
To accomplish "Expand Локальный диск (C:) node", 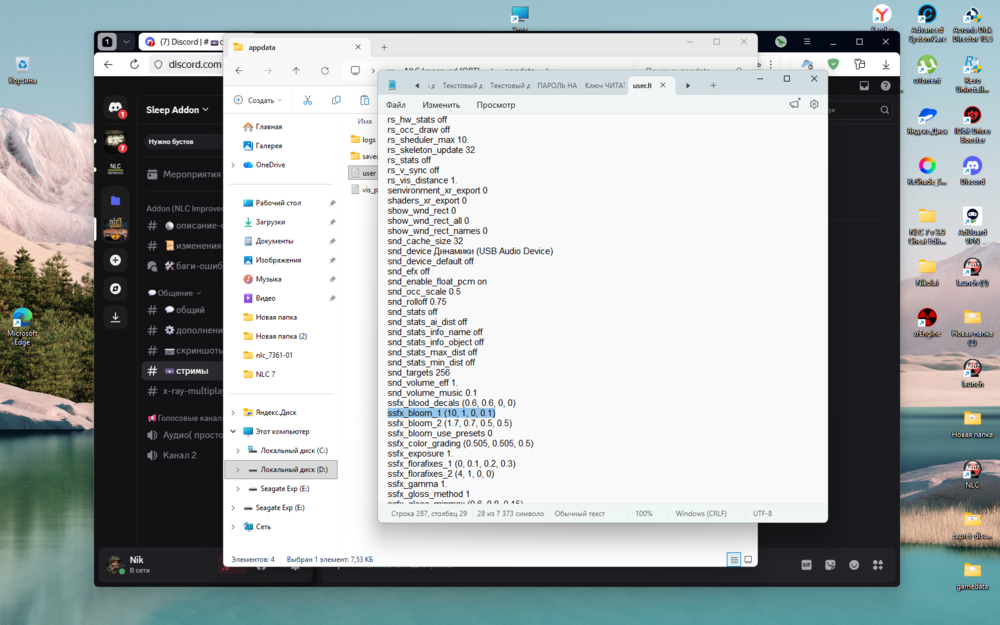I will coord(238,451).
